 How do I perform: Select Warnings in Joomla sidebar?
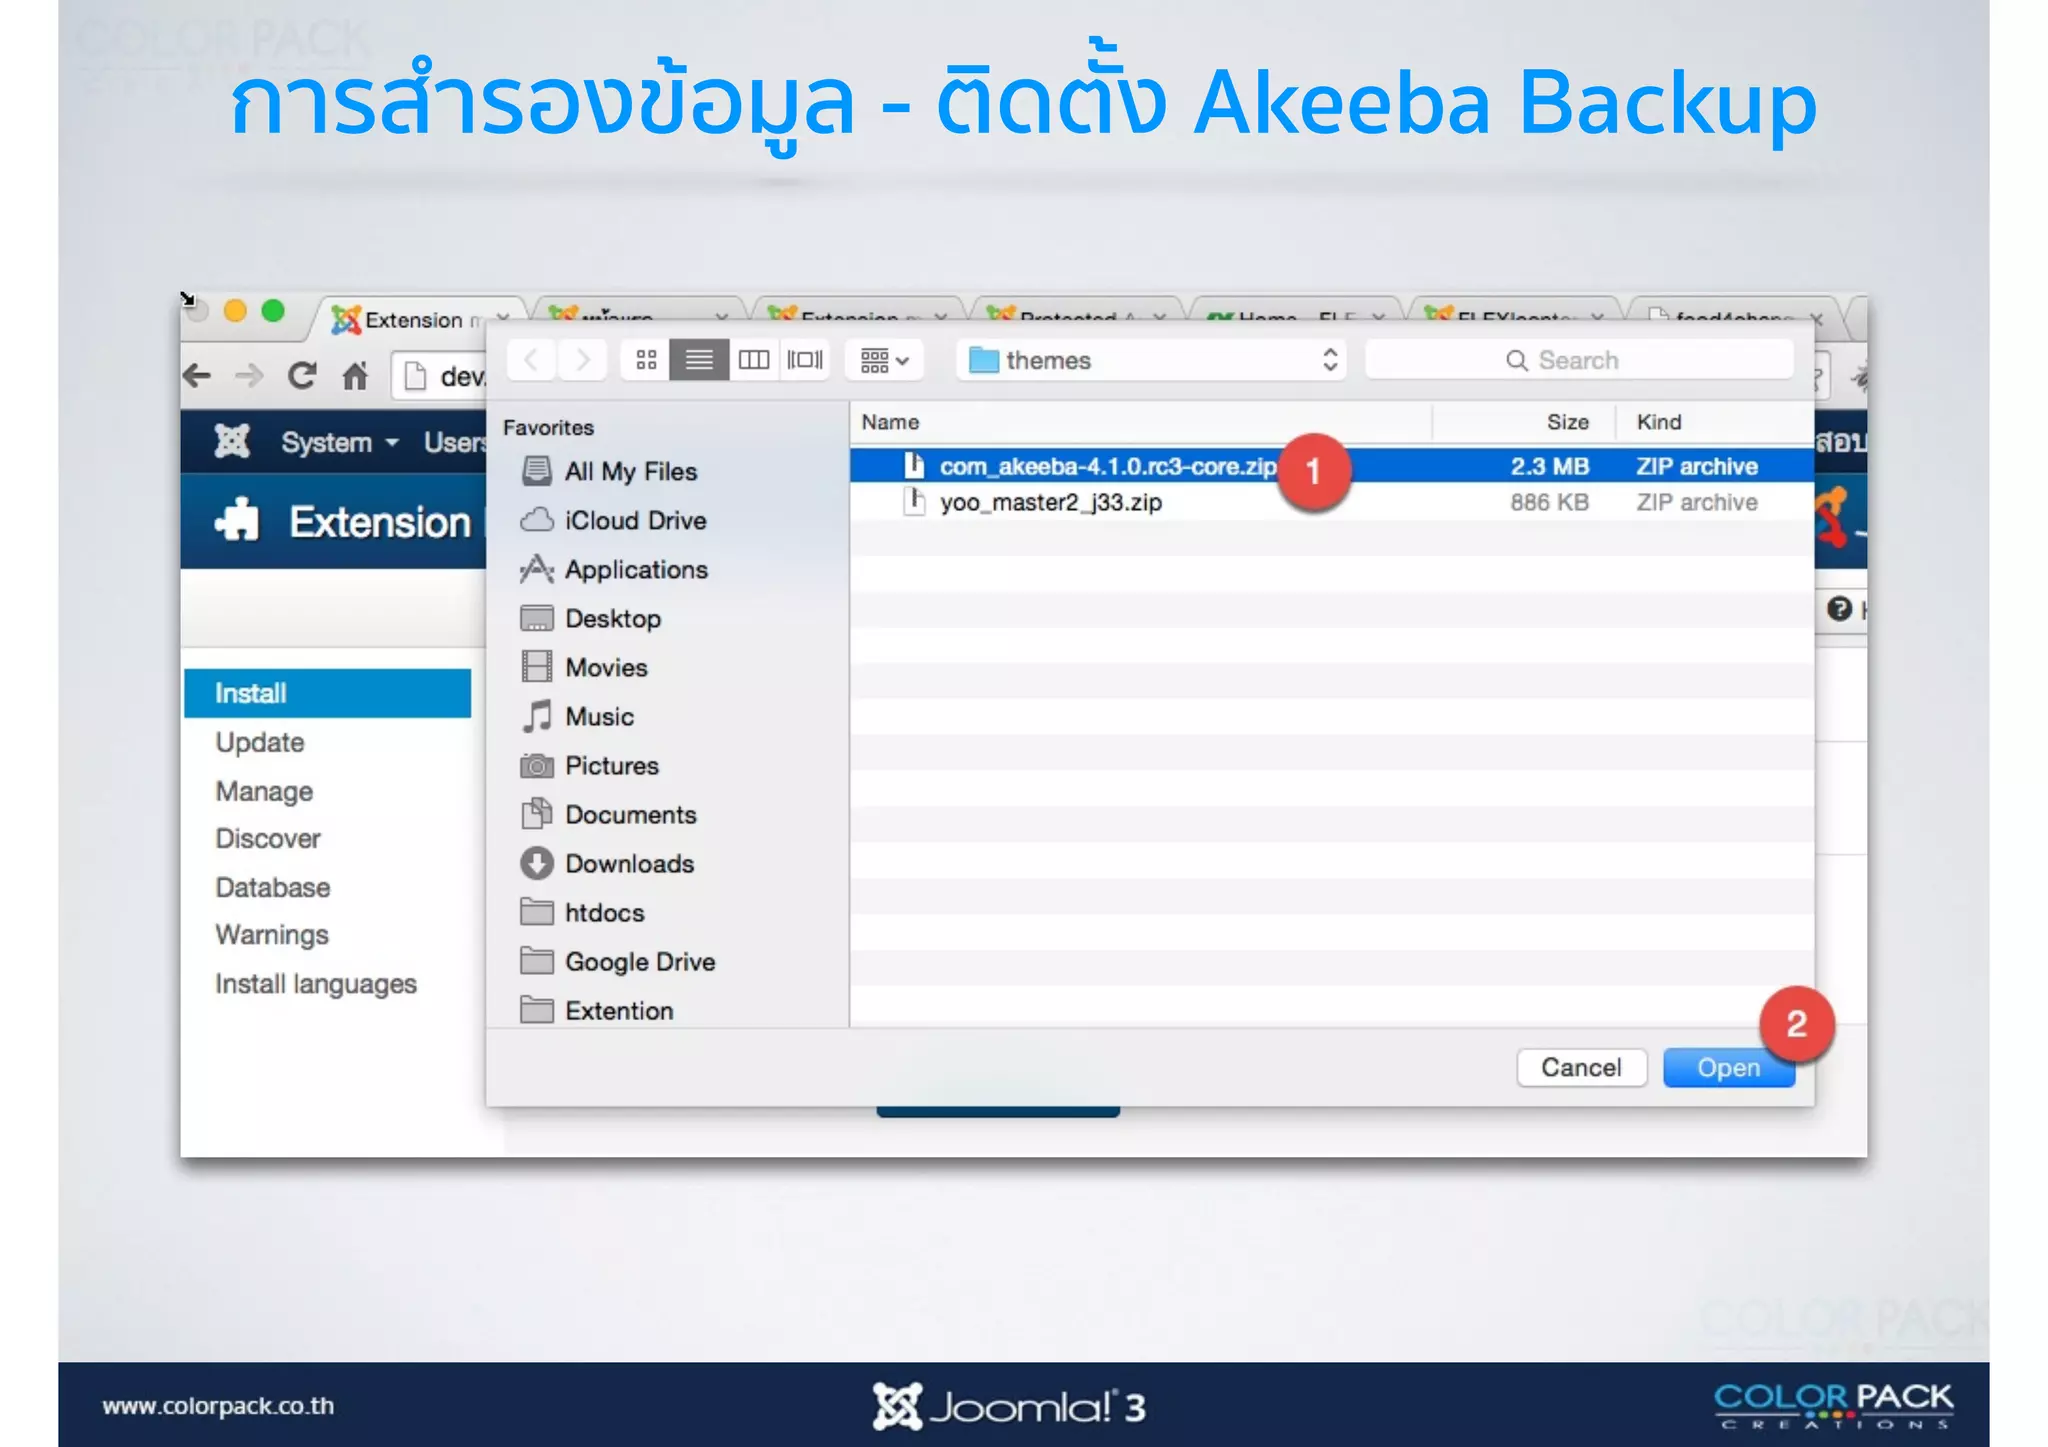click(272, 935)
